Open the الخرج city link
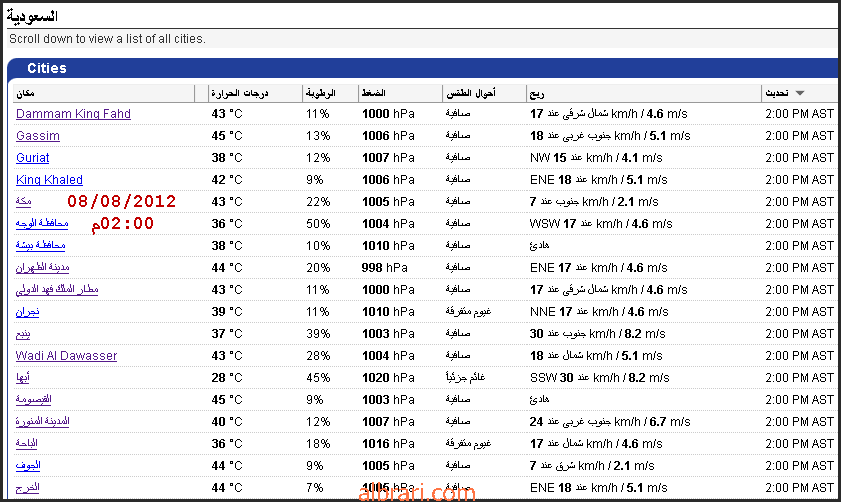Viewport: 841px width, 502px height. (27, 488)
